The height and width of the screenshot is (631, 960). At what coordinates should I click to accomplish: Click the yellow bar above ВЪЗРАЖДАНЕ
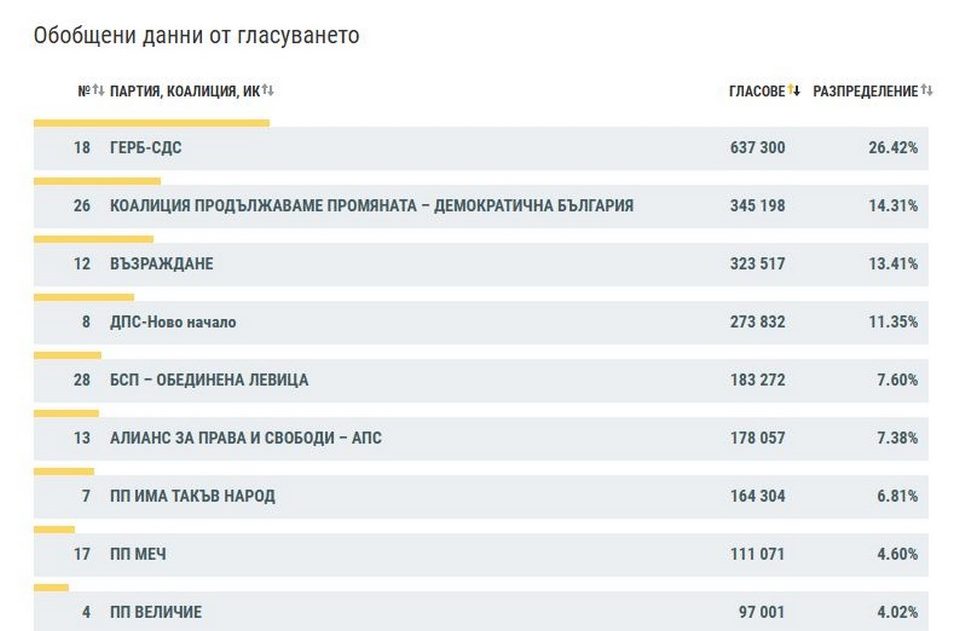click(x=93, y=239)
